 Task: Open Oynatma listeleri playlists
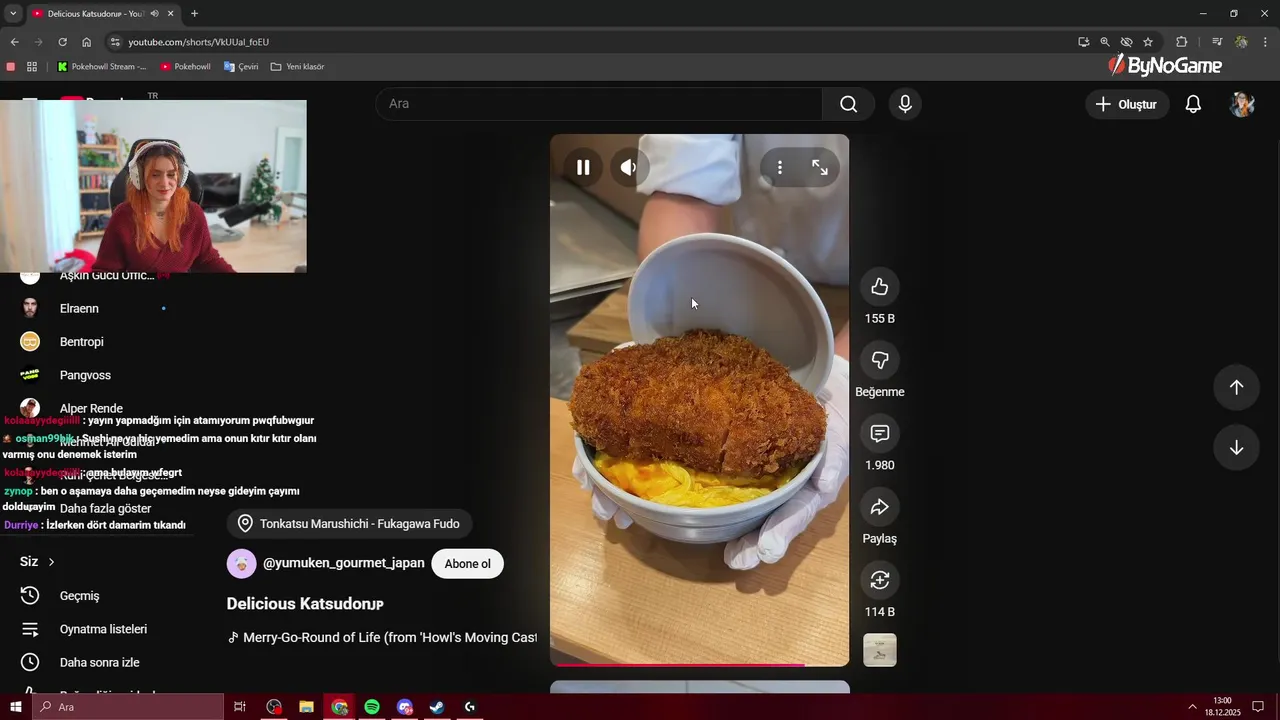103,629
